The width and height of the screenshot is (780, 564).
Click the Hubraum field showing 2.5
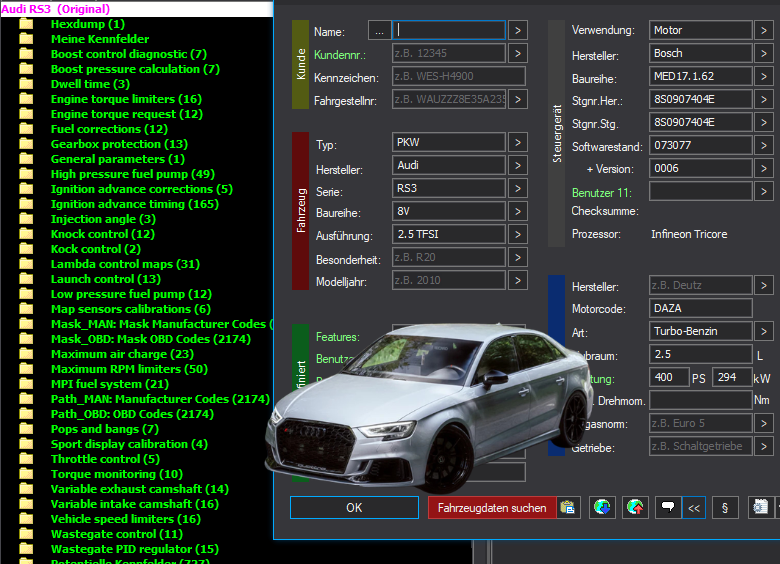pyautogui.click(x=700, y=354)
